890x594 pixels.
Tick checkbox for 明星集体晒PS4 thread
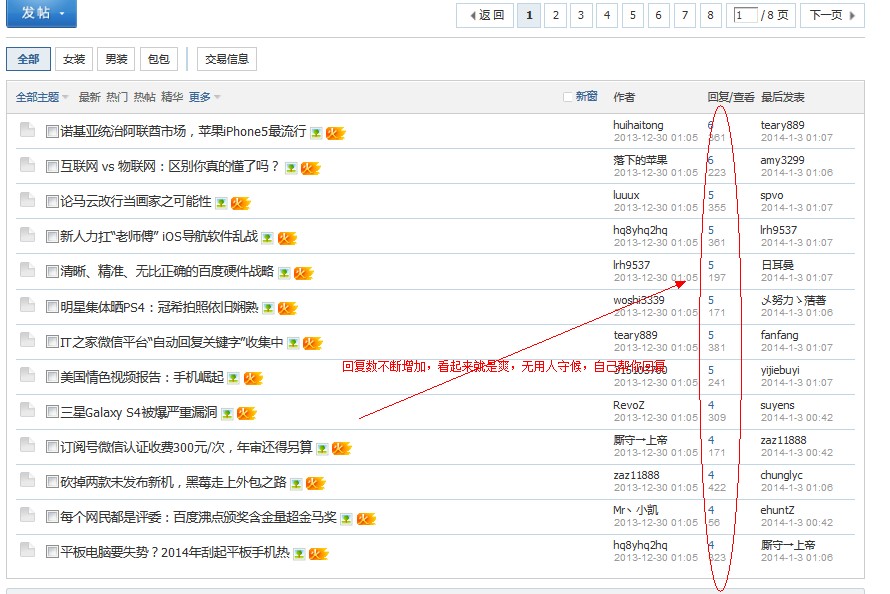(52, 307)
